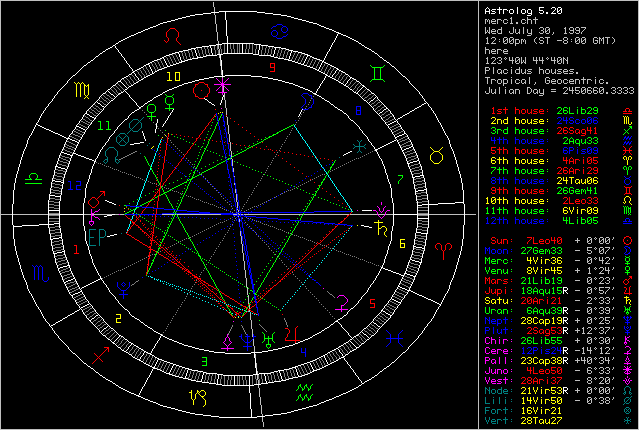The image size is (639, 430).
Task: Click the magenta Vesta glyph in the wheel
Action: (382, 210)
